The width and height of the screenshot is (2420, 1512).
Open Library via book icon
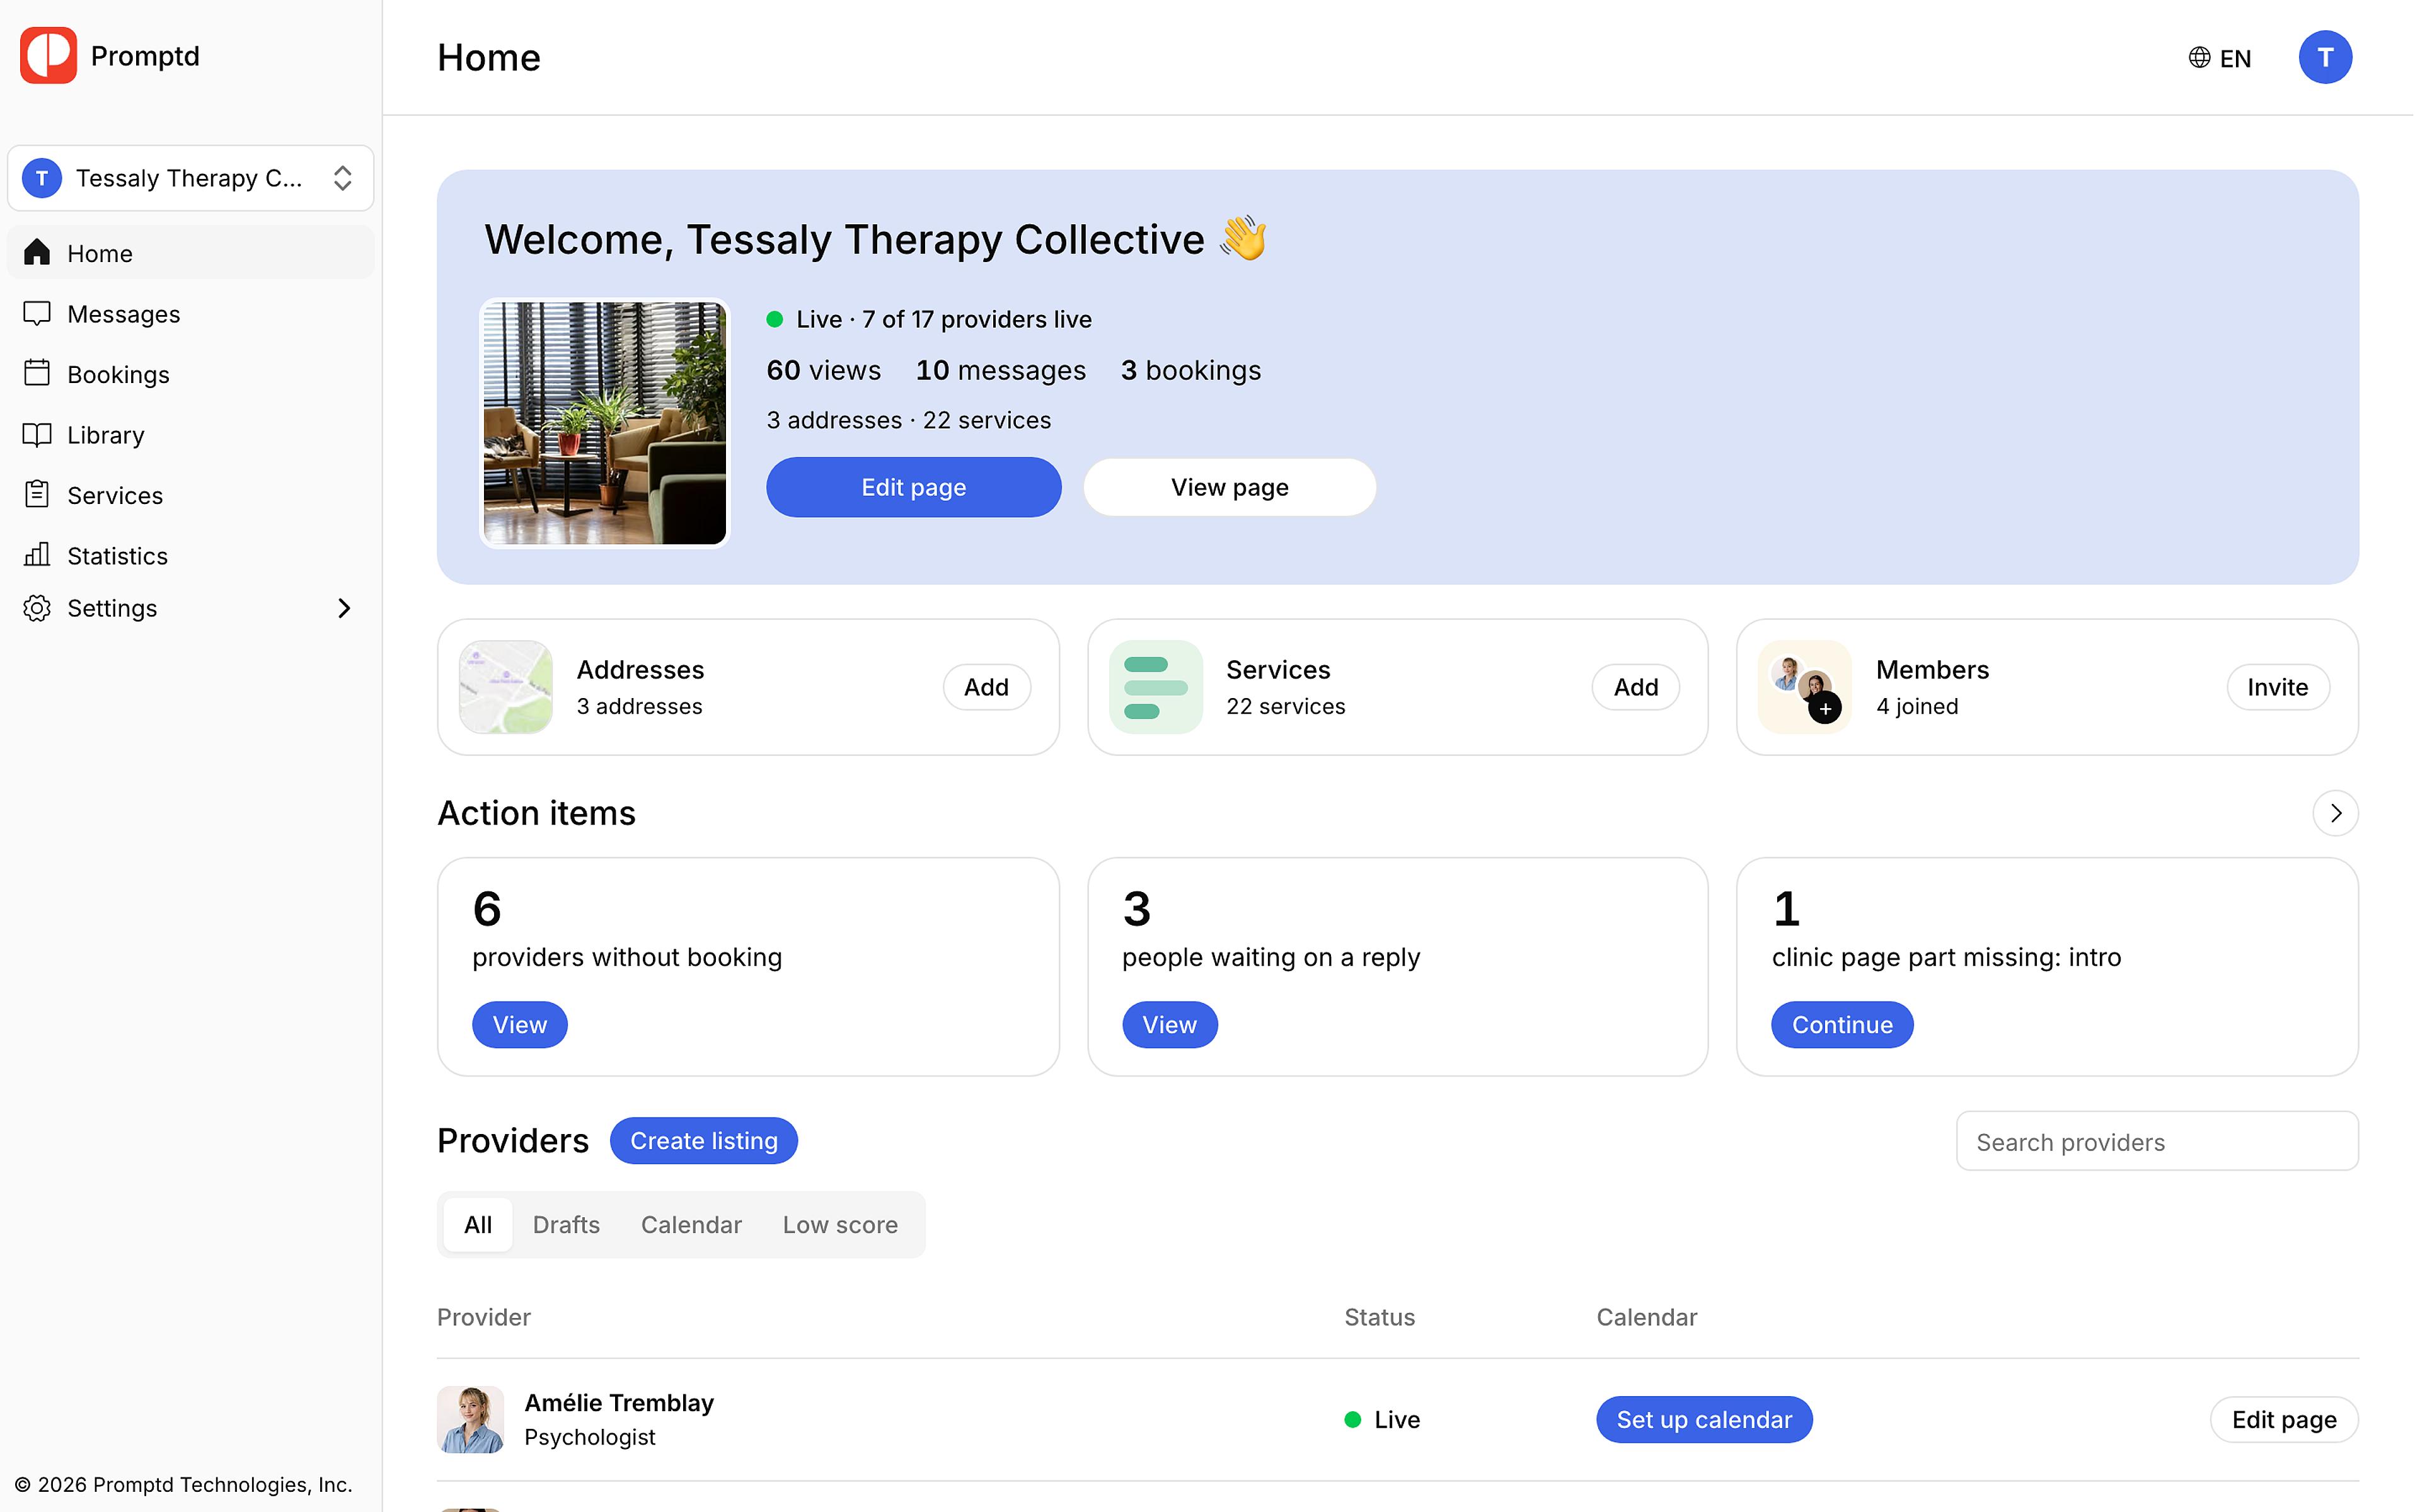pos(37,435)
